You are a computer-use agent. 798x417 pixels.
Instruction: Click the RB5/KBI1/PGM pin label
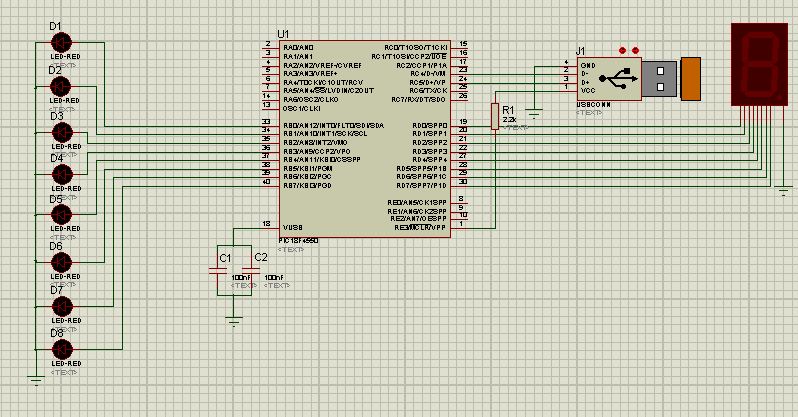pos(308,169)
